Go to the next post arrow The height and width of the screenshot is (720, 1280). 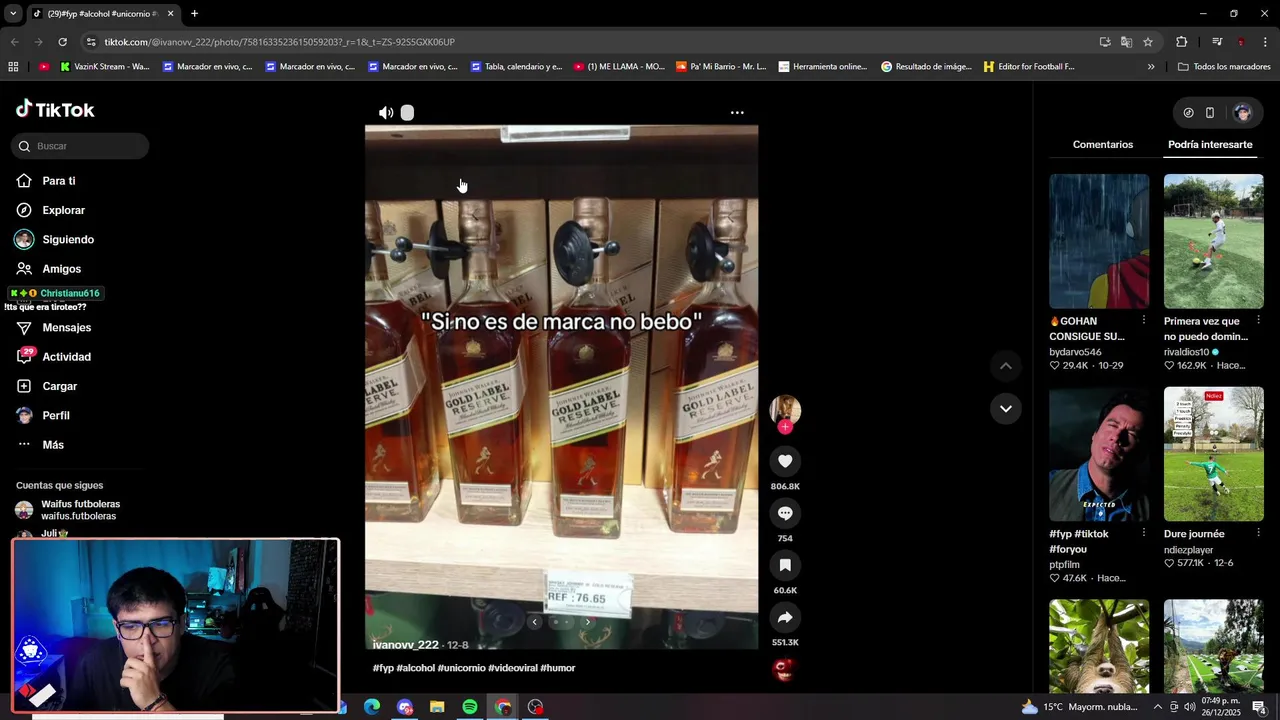1006,408
